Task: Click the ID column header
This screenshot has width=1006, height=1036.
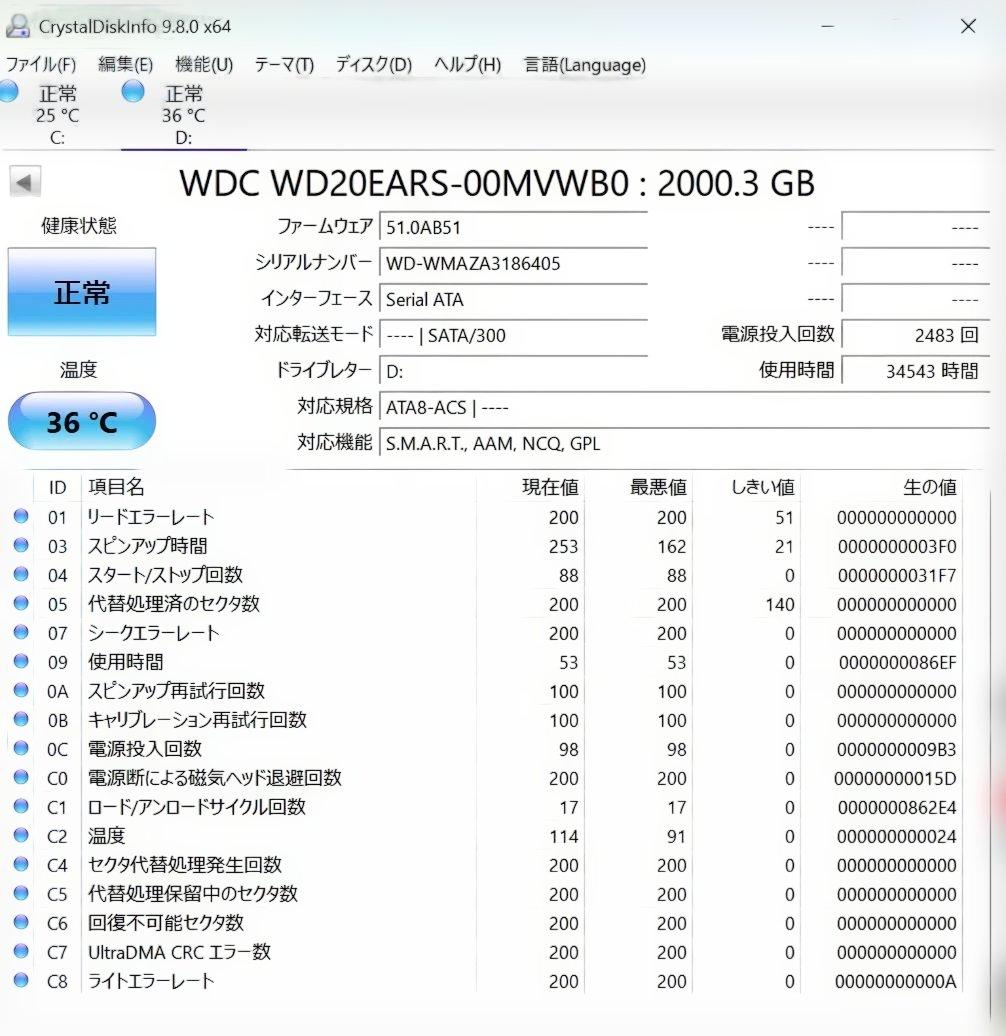Action: tap(57, 487)
